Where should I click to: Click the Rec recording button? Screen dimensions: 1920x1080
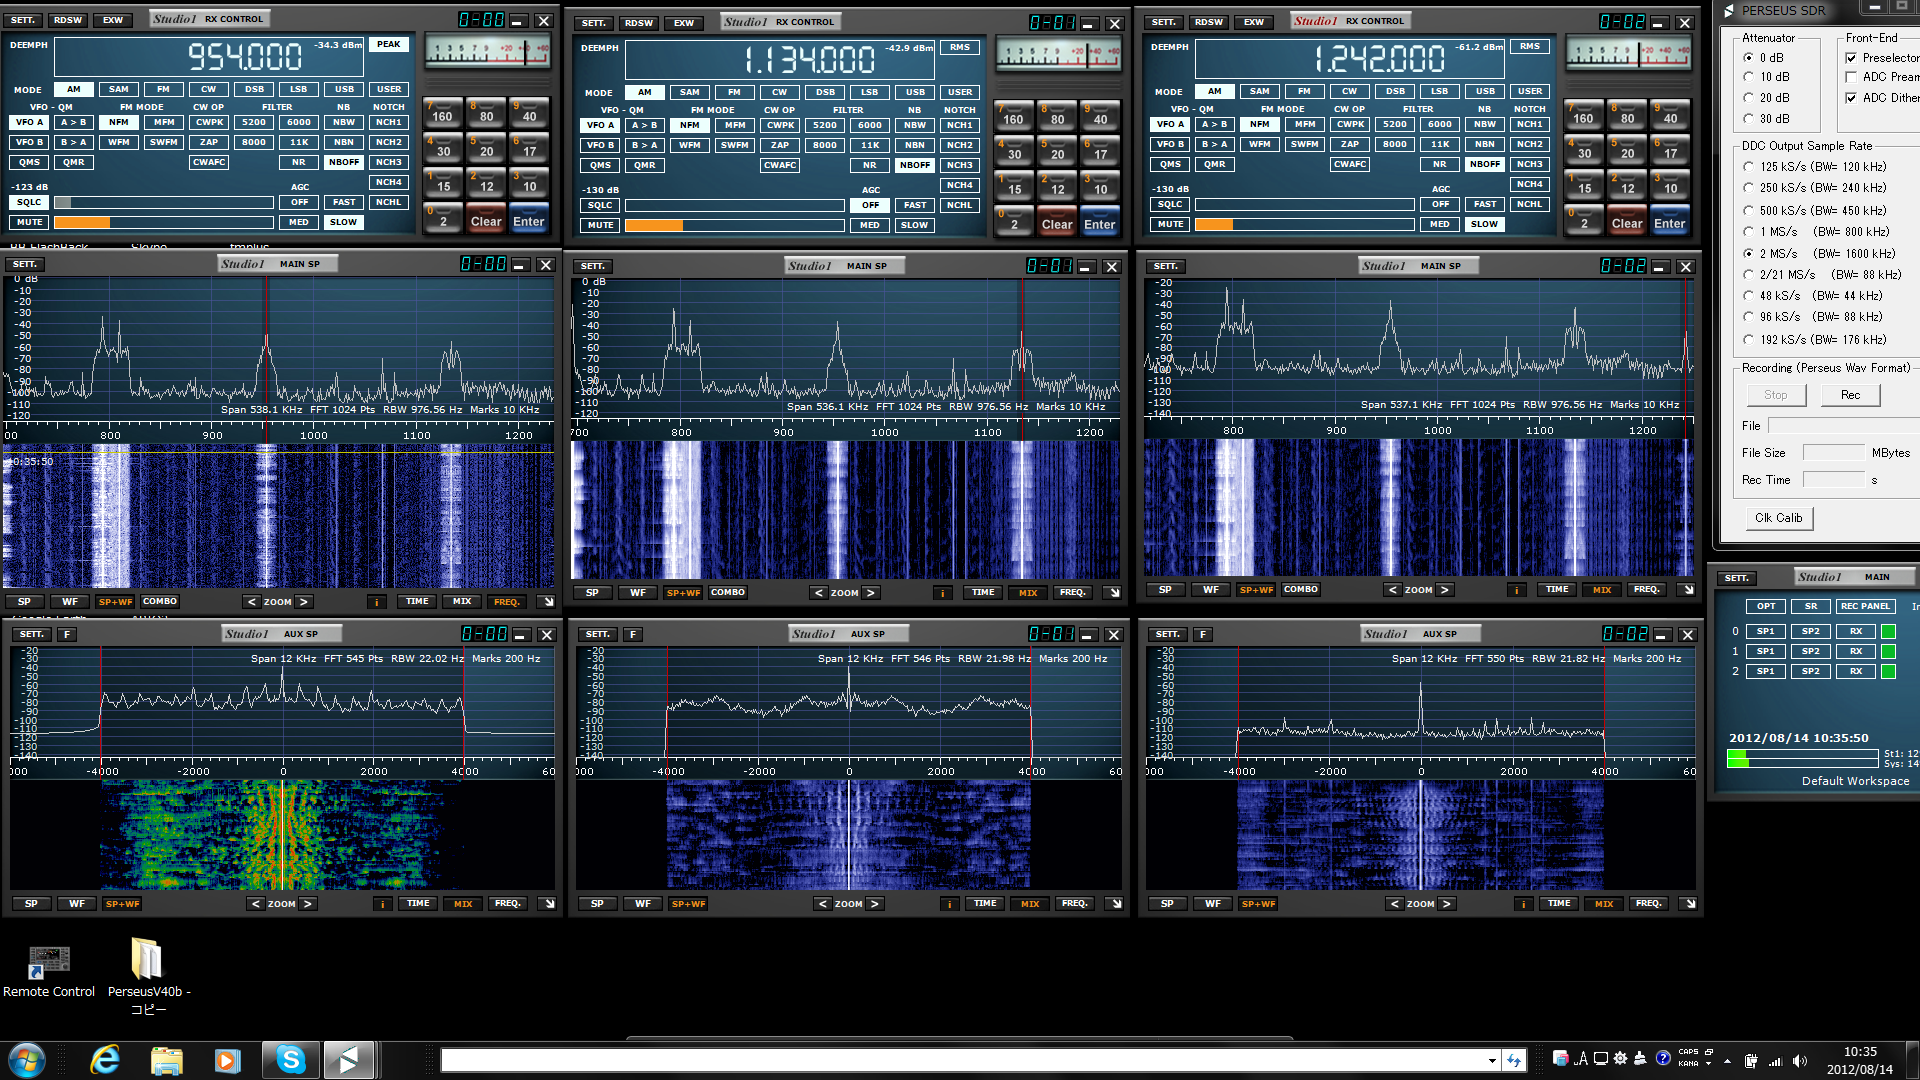(1850, 395)
